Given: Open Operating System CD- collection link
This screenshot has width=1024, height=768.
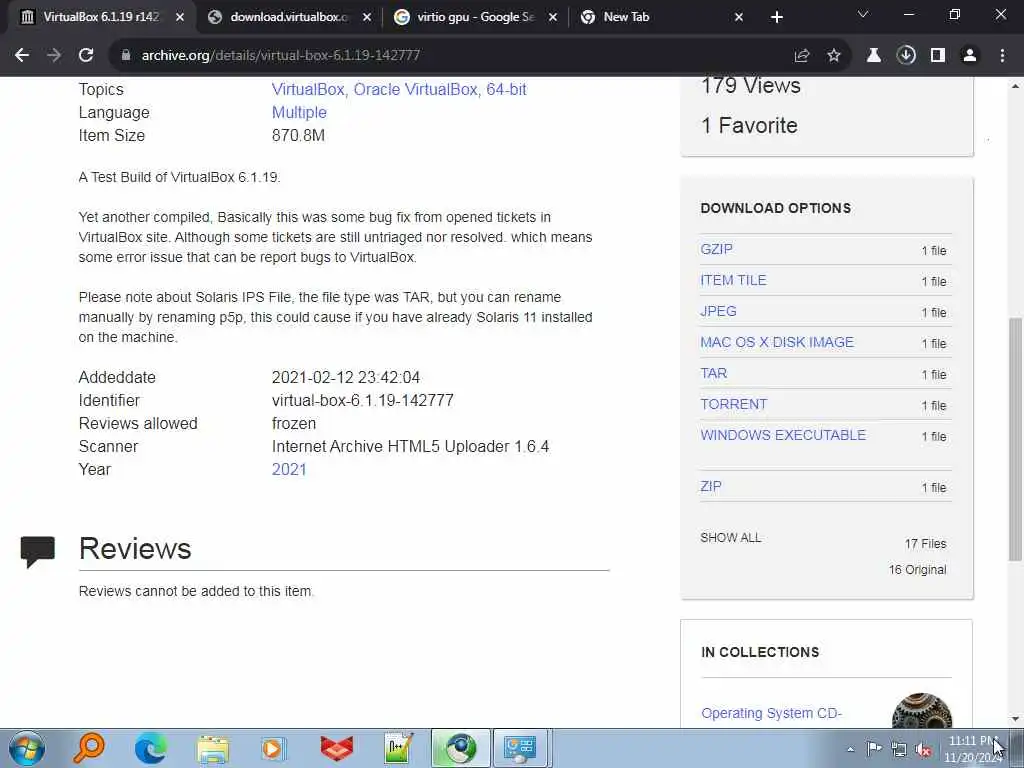Looking at the screenshot, I should coord(771,713).
